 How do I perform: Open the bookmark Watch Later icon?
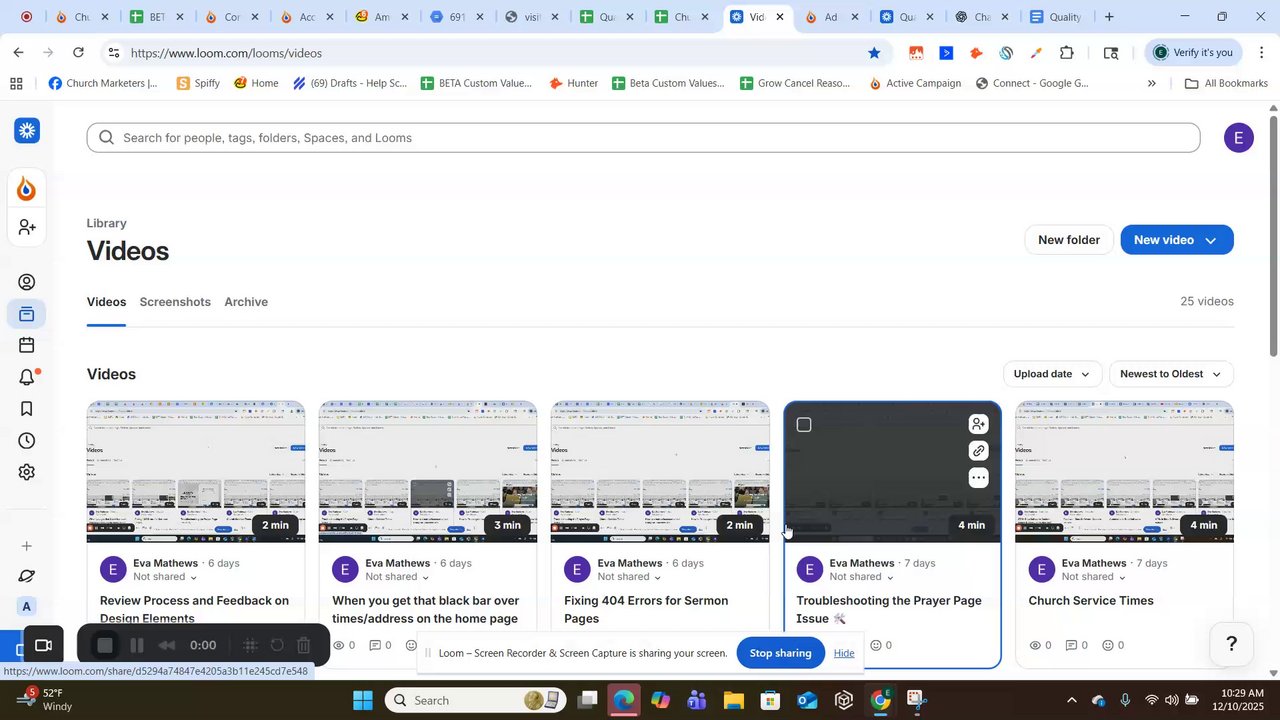tap(27, 409)
